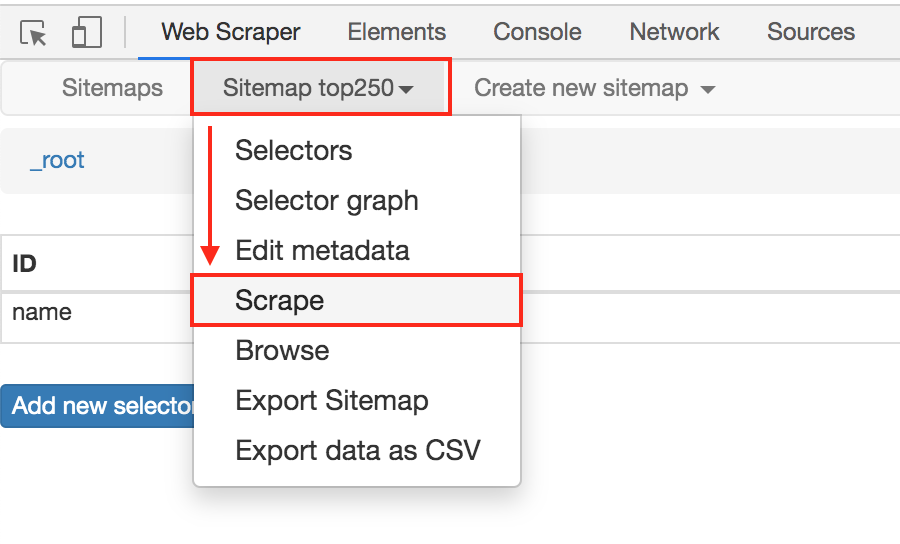Click the name selector row
The image size is (900, 544).
[42, 312]
